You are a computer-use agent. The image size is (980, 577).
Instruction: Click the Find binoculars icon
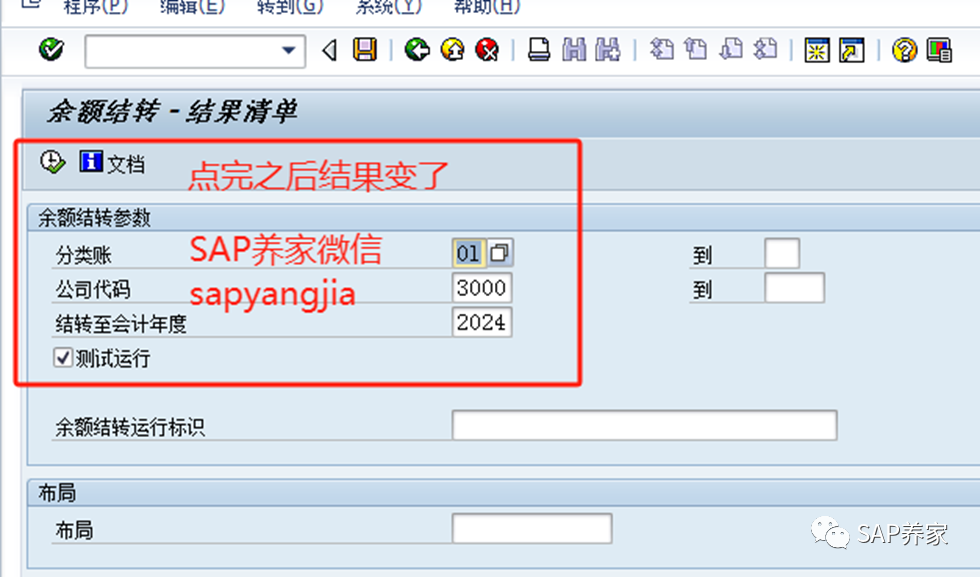coord(574,49)
